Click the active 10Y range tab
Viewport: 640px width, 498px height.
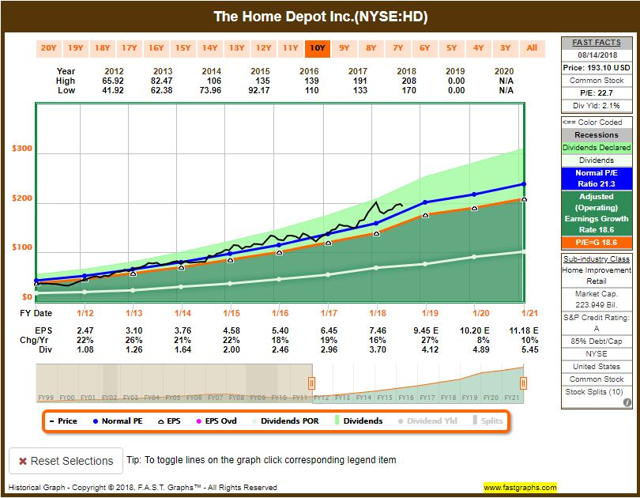pos(317,48)
